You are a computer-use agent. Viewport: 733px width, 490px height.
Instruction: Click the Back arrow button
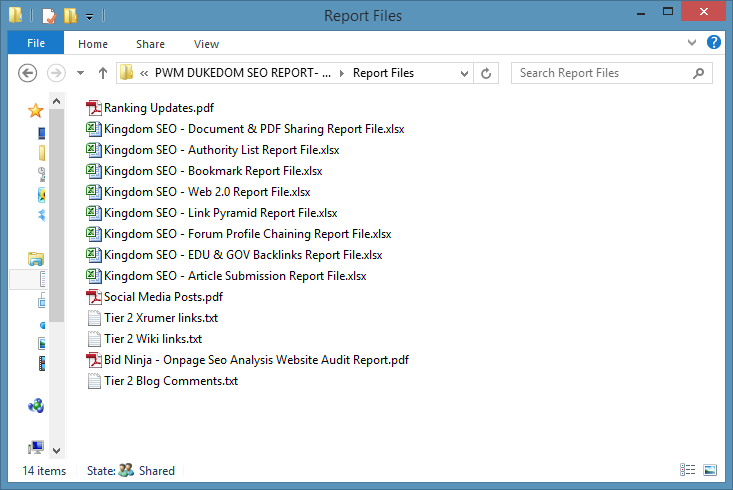point(28,73)
